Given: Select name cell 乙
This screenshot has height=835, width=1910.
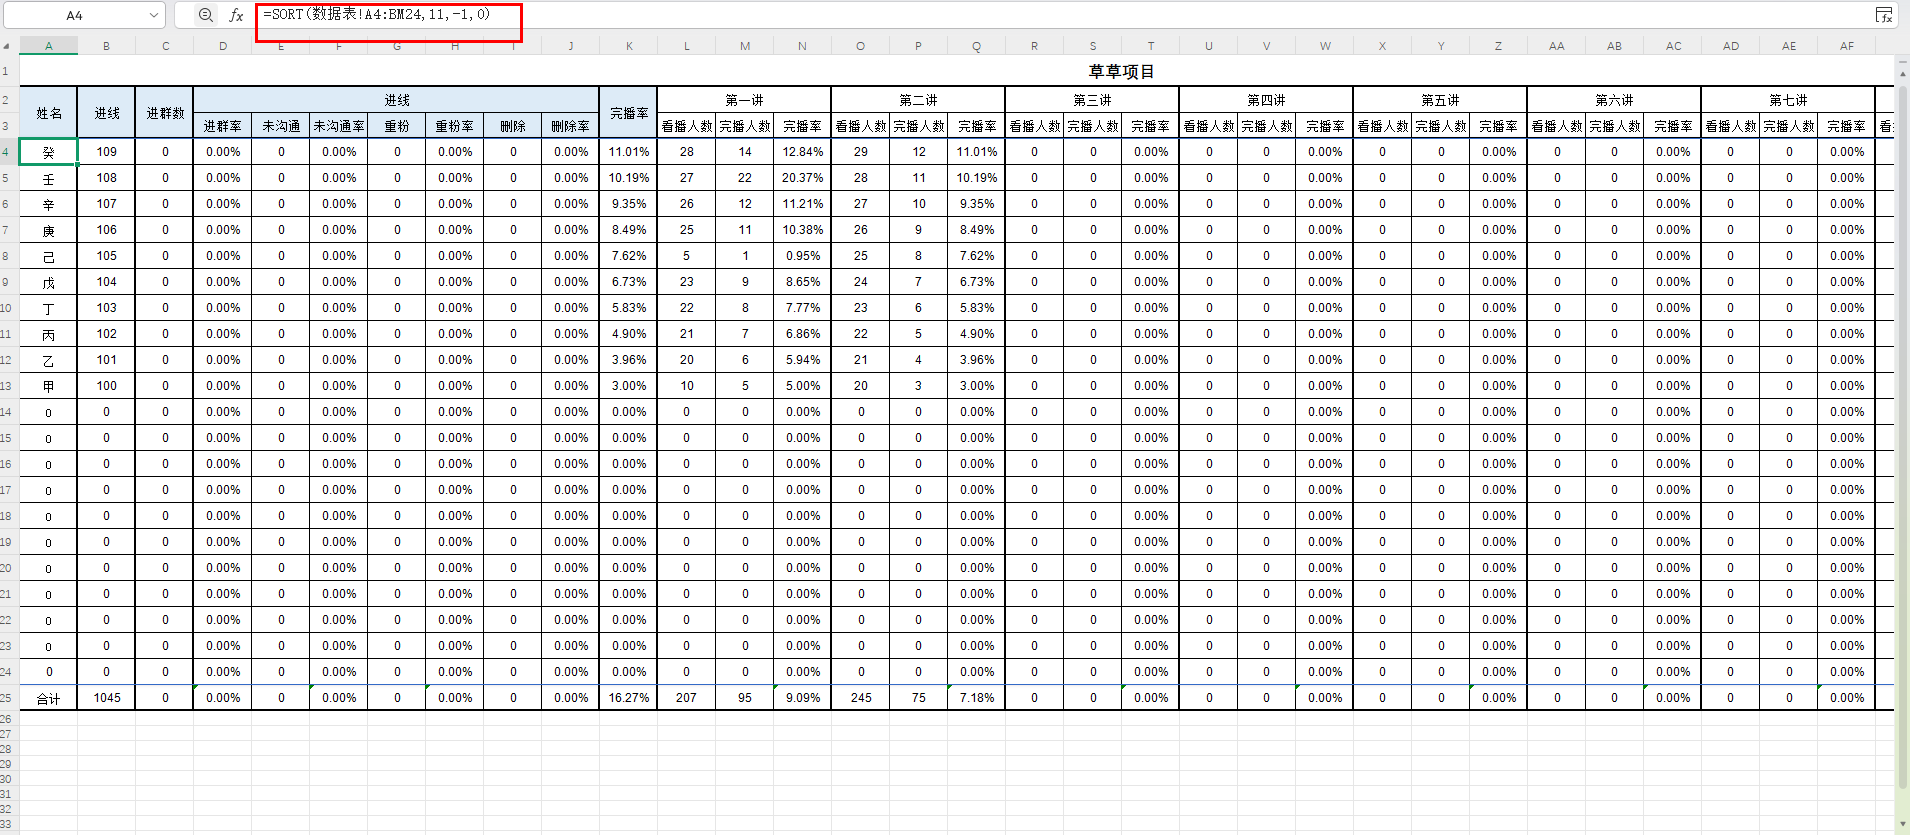Looking at the screenshot, I should click(x=48, y=360).
